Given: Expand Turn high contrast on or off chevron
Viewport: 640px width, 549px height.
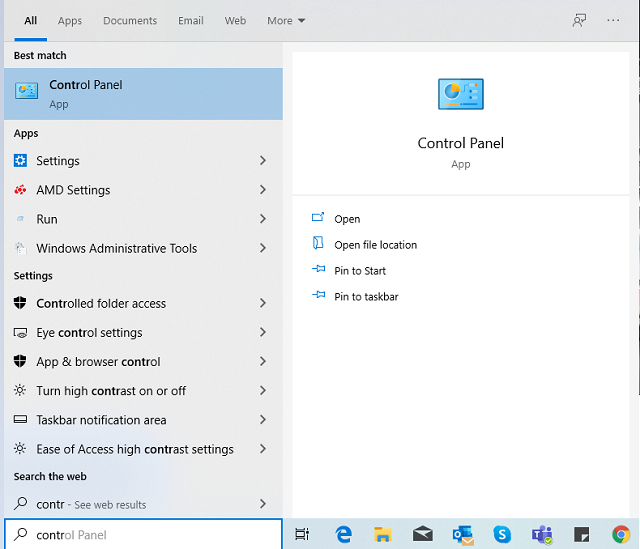Looking at the screenshot, I should click(263, 391).
